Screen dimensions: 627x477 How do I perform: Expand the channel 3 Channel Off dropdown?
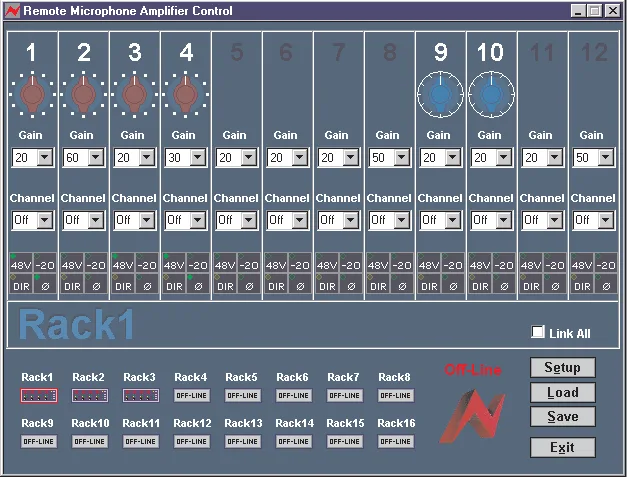click(x=135, y=220)
